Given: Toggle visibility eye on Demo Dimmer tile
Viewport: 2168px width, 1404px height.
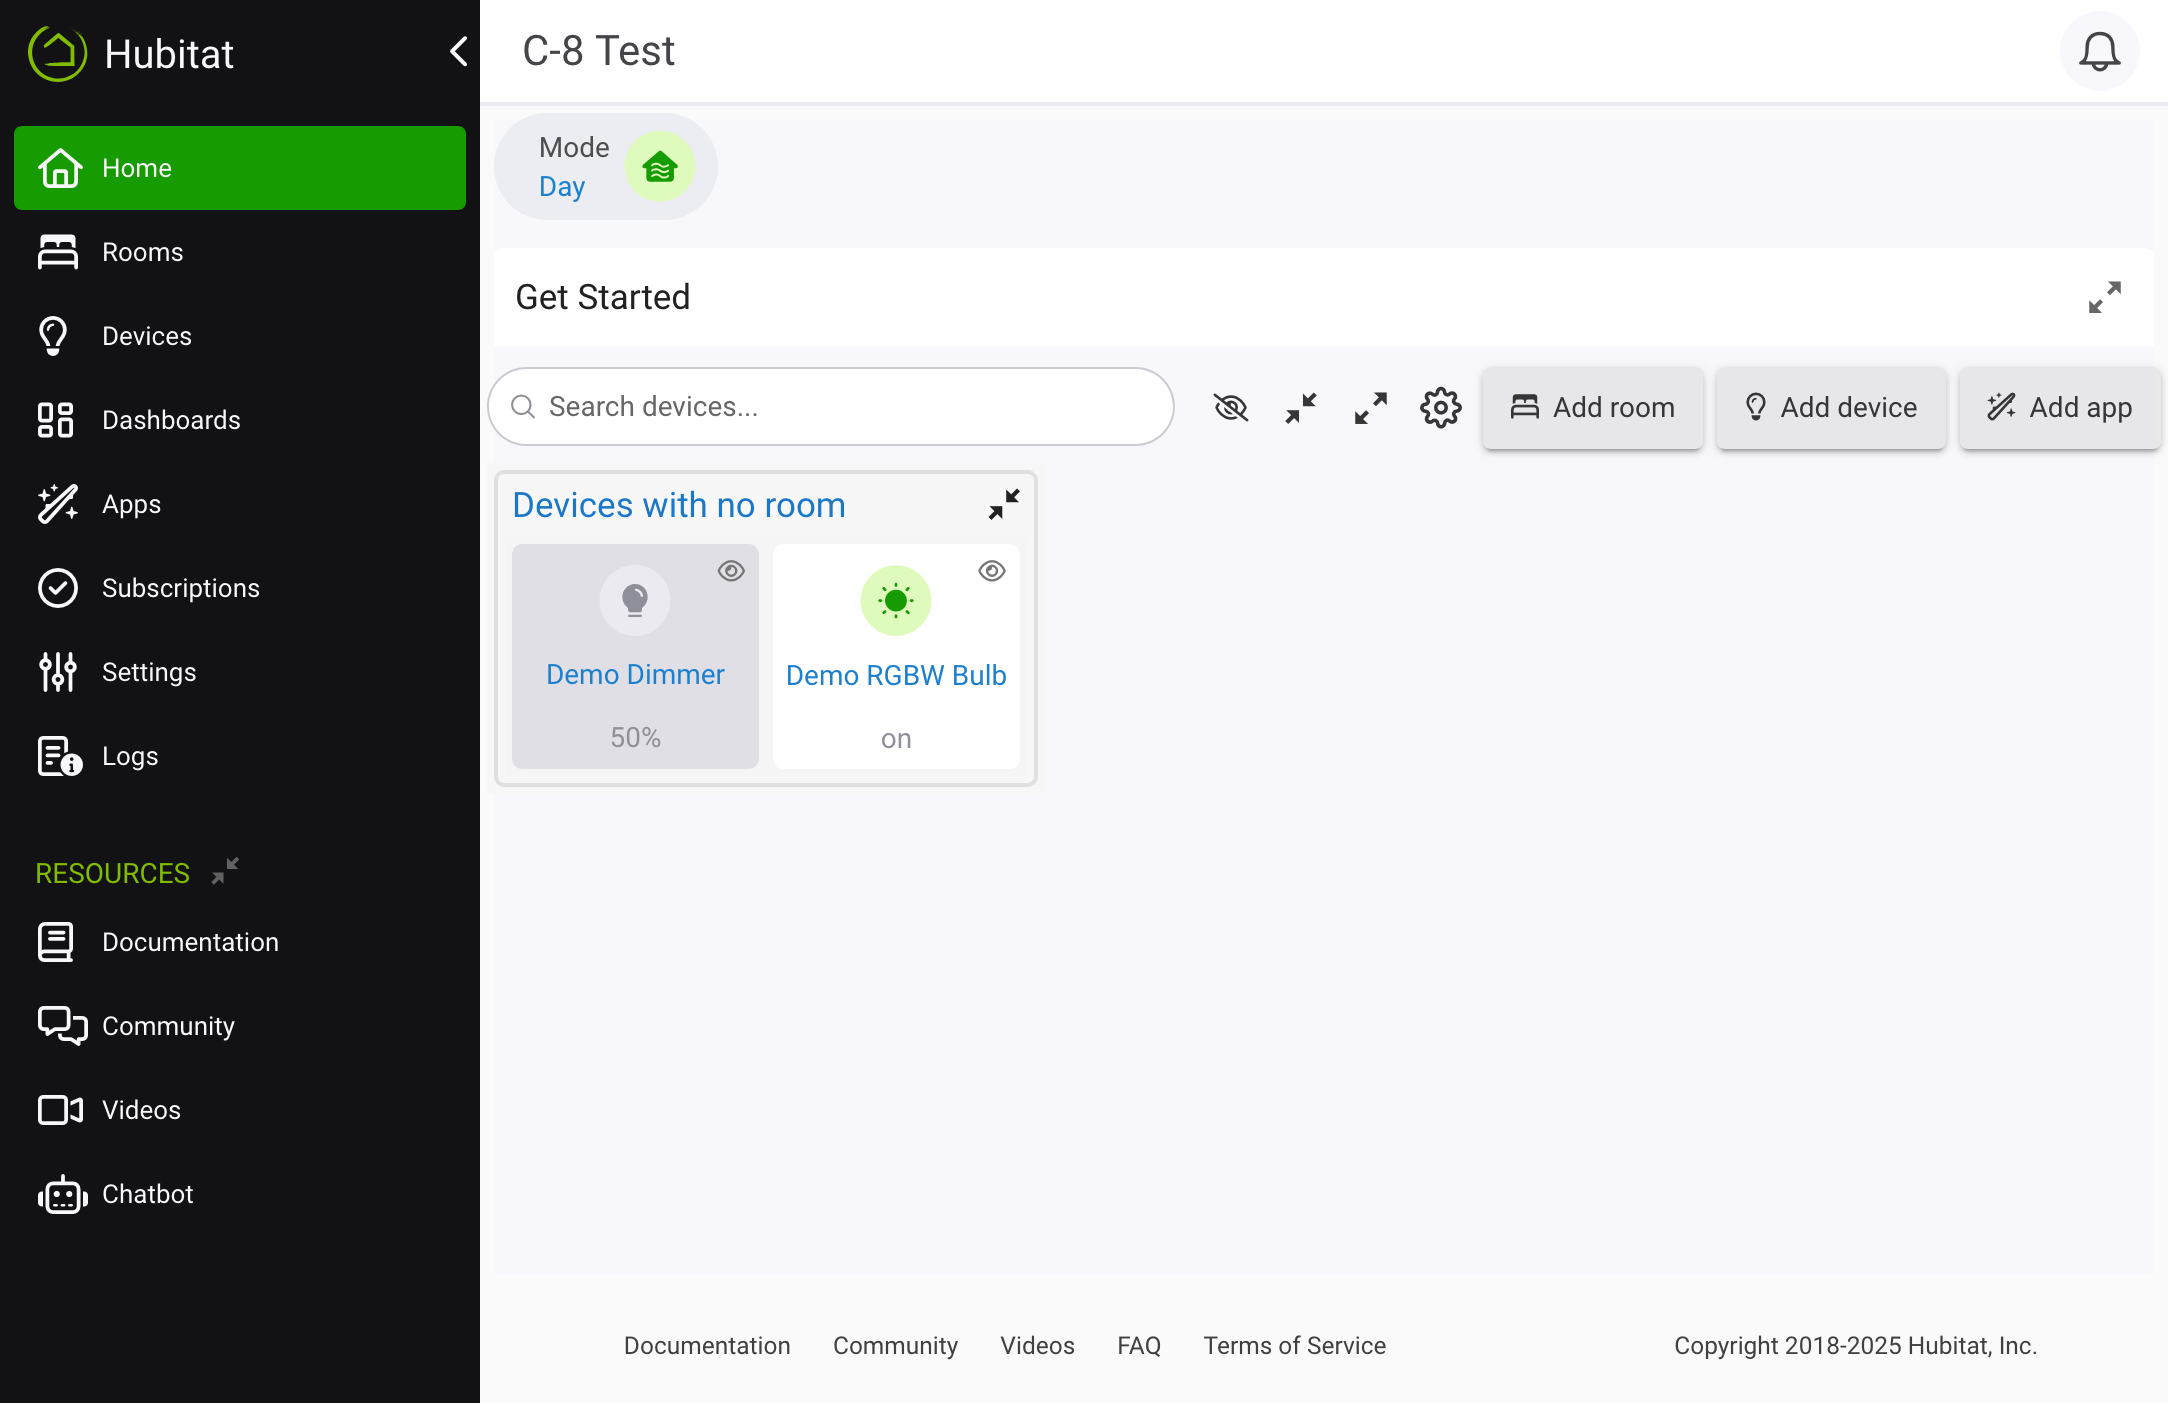Looking at the screenshot, I should 731,571.
